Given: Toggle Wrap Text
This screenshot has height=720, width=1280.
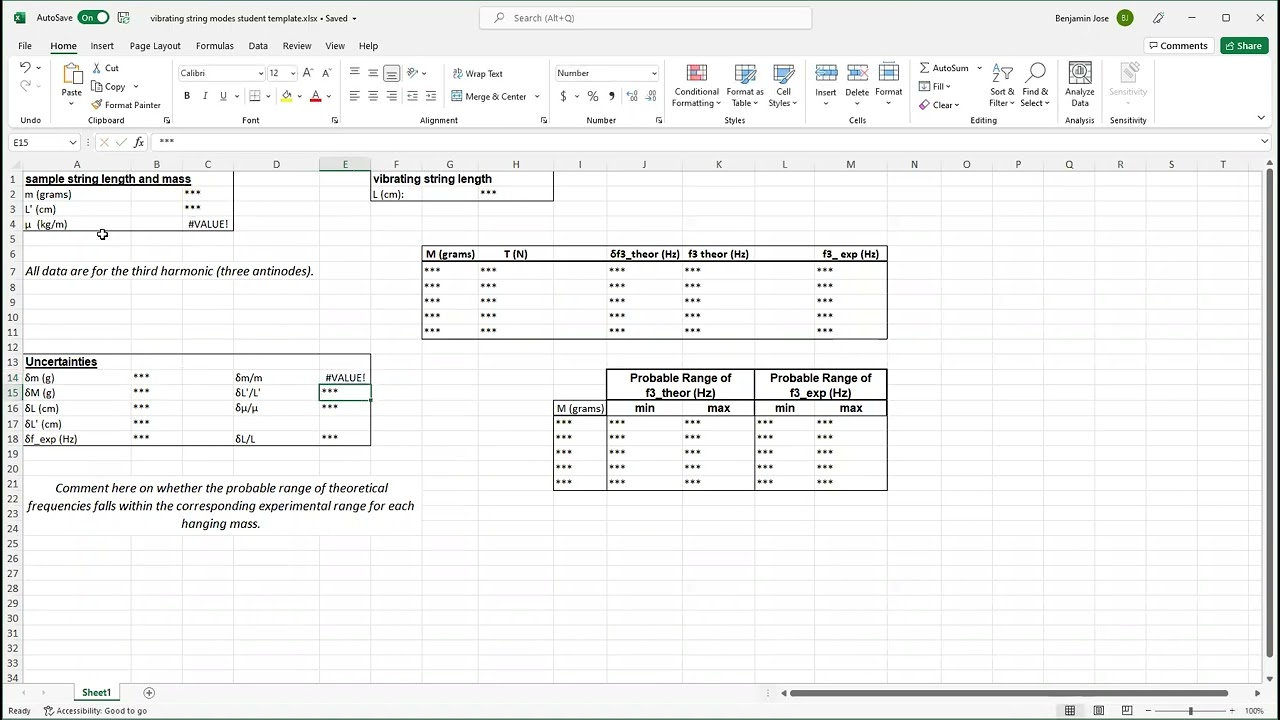Looking at the screenshot, I should 477,73.
